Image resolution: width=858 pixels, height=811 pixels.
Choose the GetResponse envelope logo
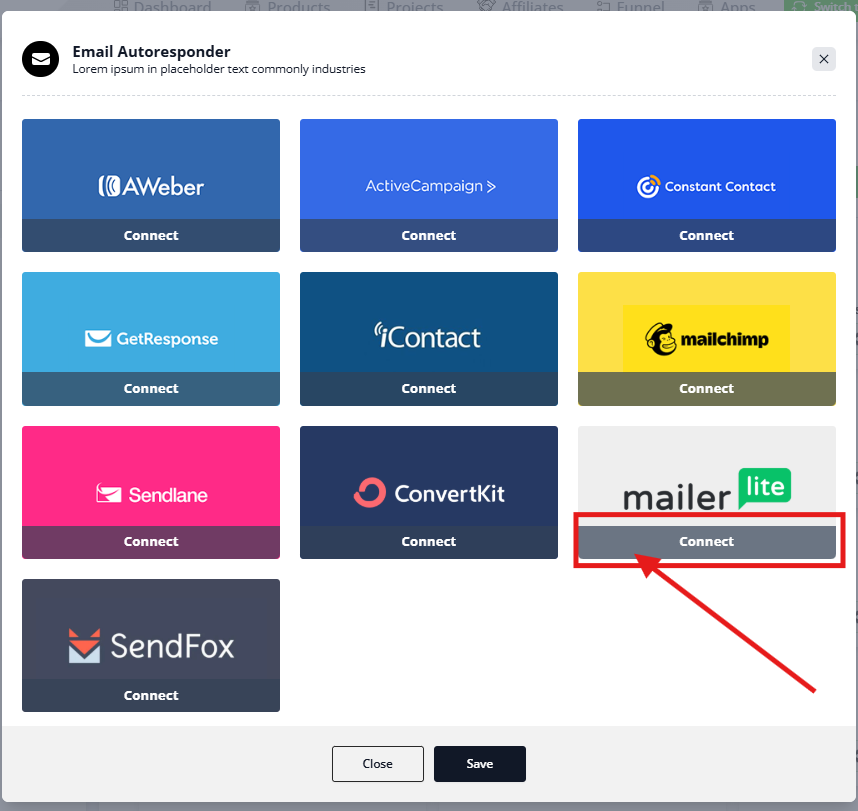point(98,338)
